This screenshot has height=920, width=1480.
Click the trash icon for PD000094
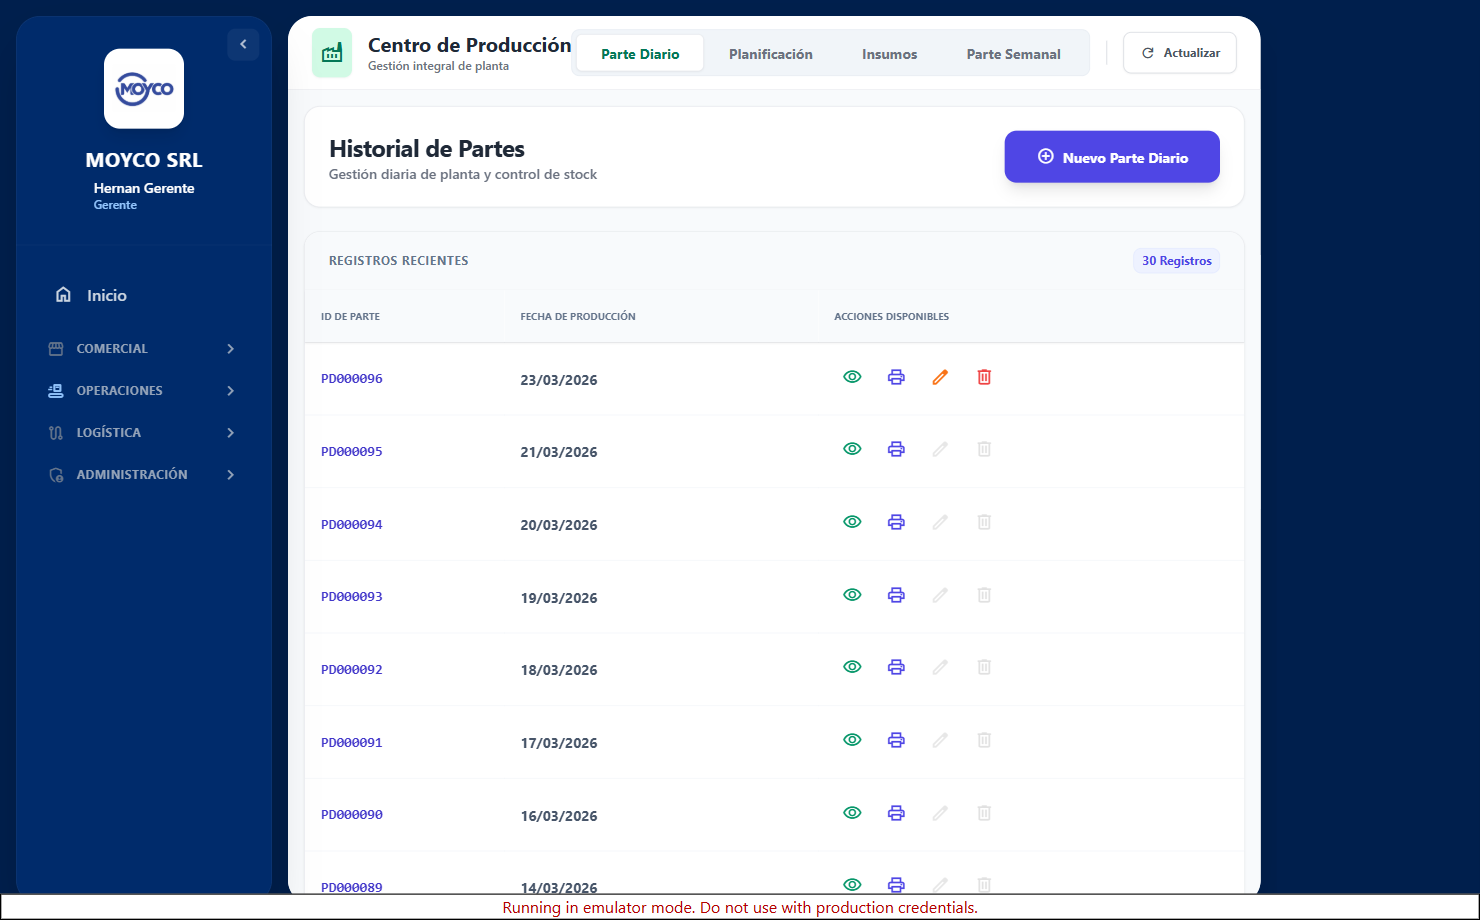pos(984,522)
